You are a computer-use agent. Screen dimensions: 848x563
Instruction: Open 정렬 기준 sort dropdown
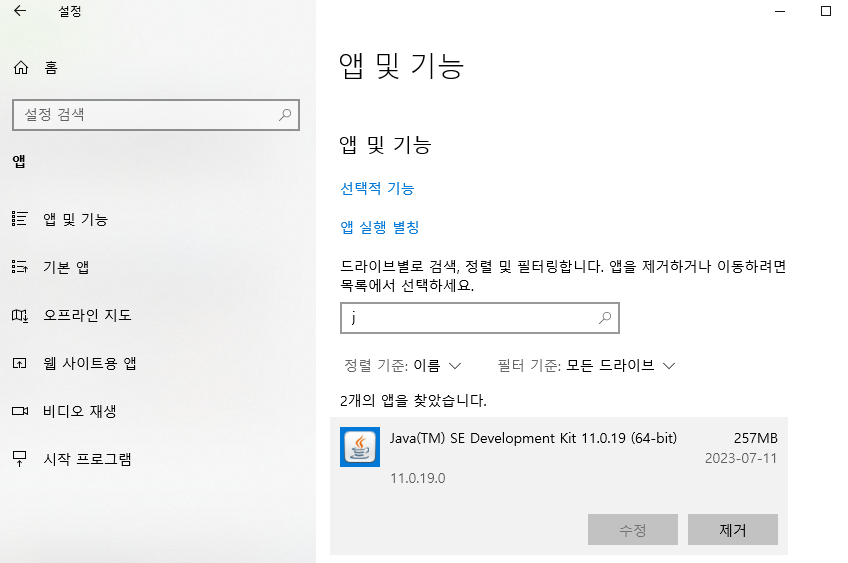coord(403,366)
